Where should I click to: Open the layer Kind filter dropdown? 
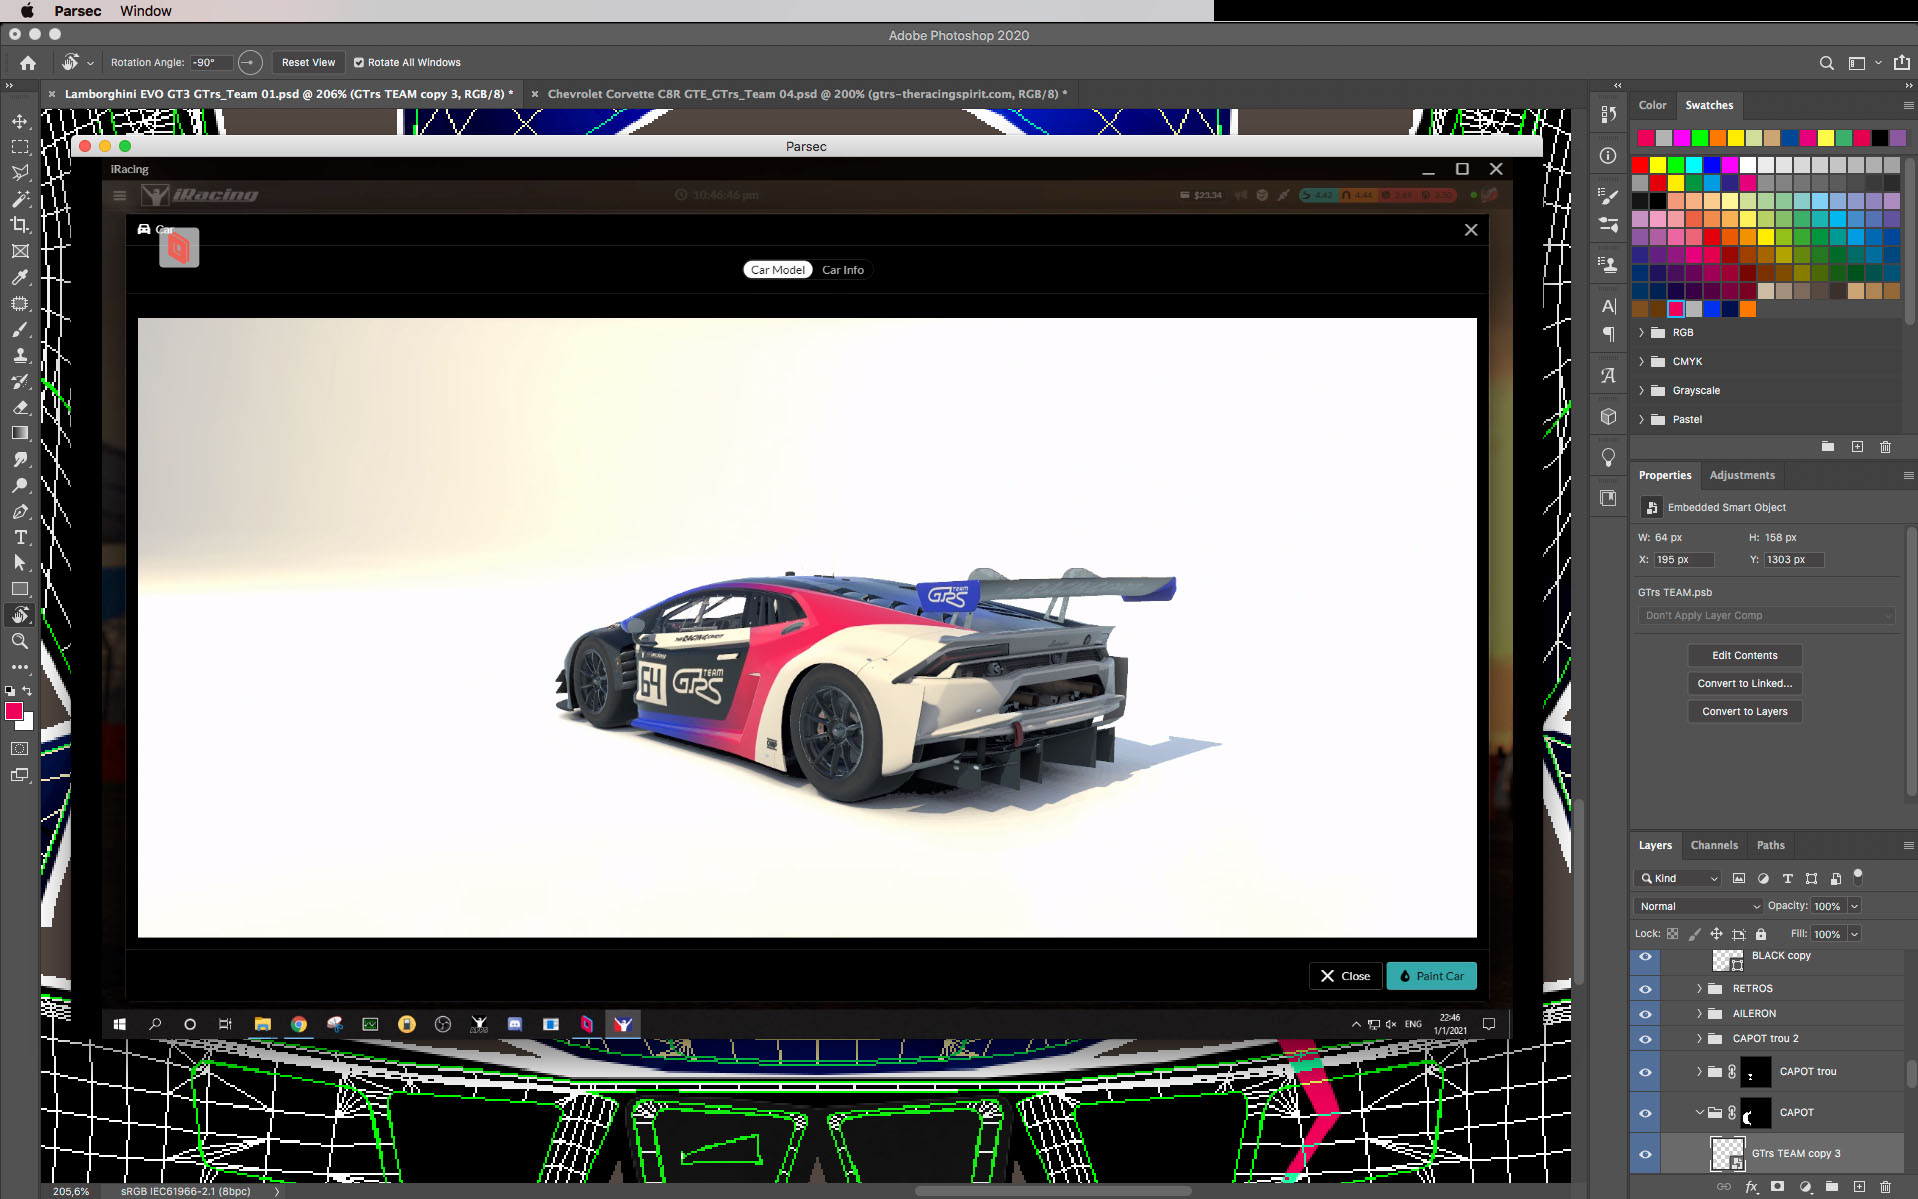pyautogui.click(x=1678, y=878)
